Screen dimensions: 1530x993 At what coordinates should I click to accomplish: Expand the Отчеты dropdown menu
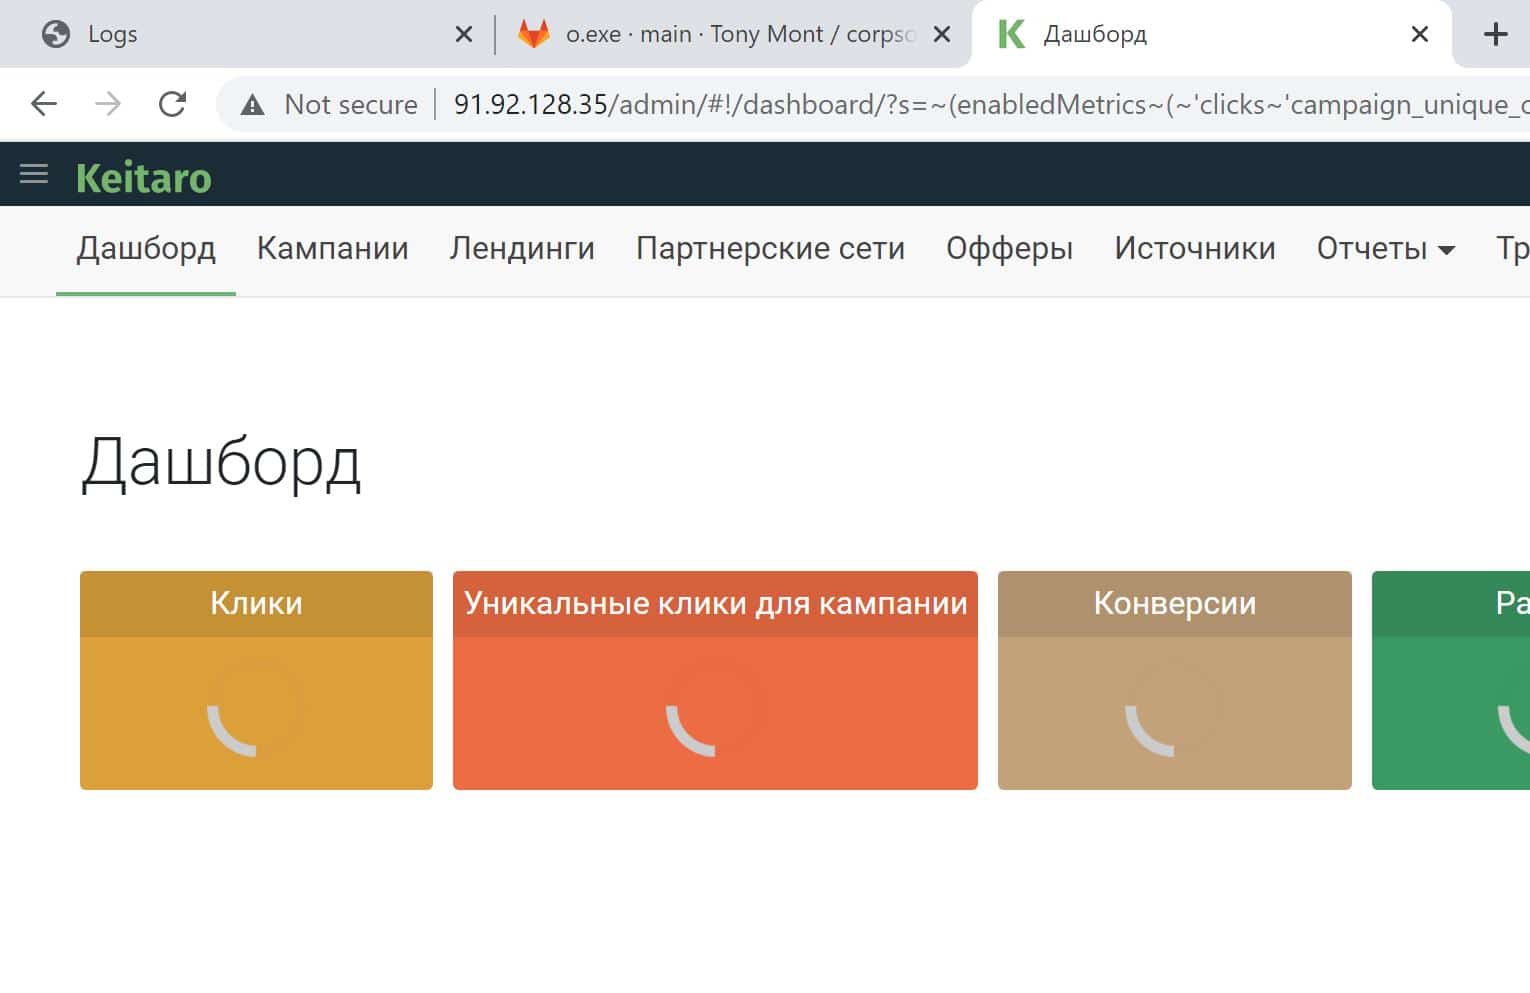click(x=1385, y=248)
